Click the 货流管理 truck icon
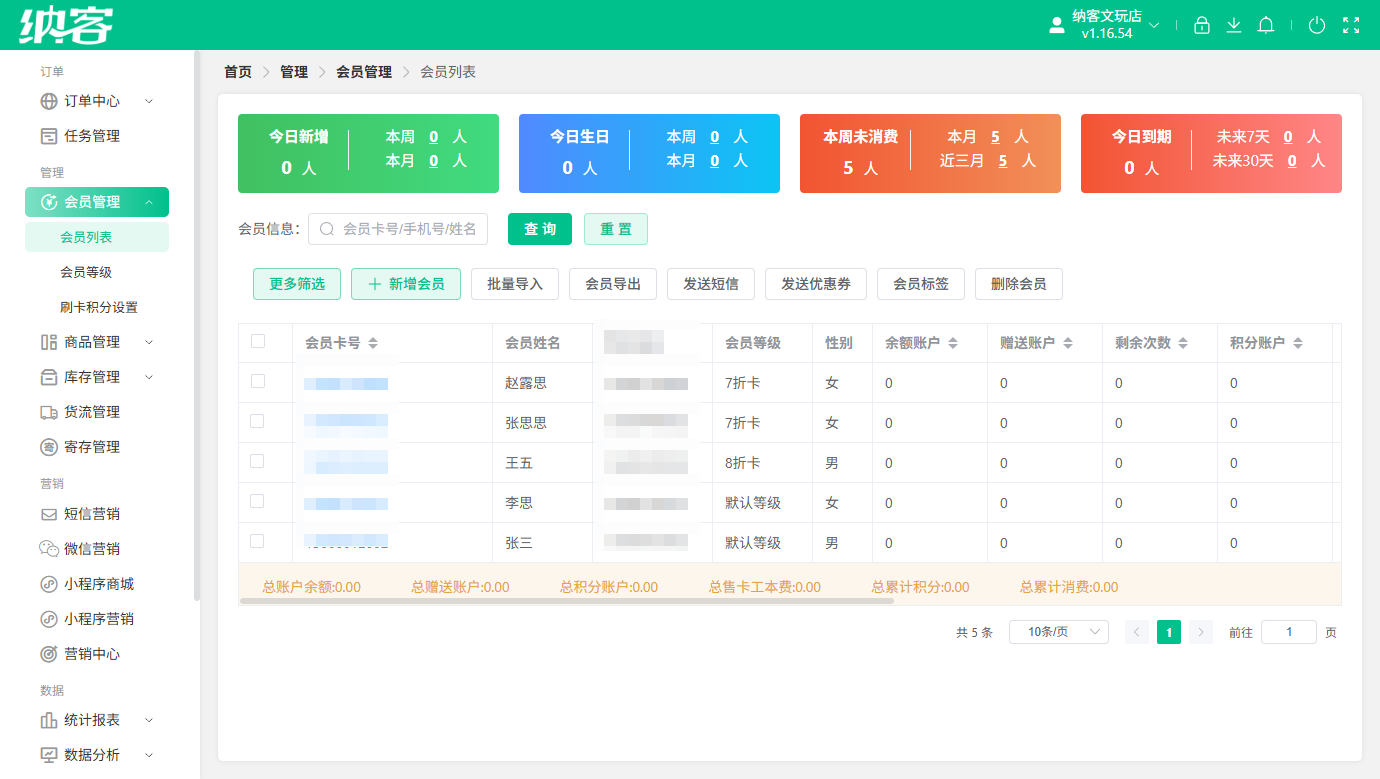 [x=49, y=412]
